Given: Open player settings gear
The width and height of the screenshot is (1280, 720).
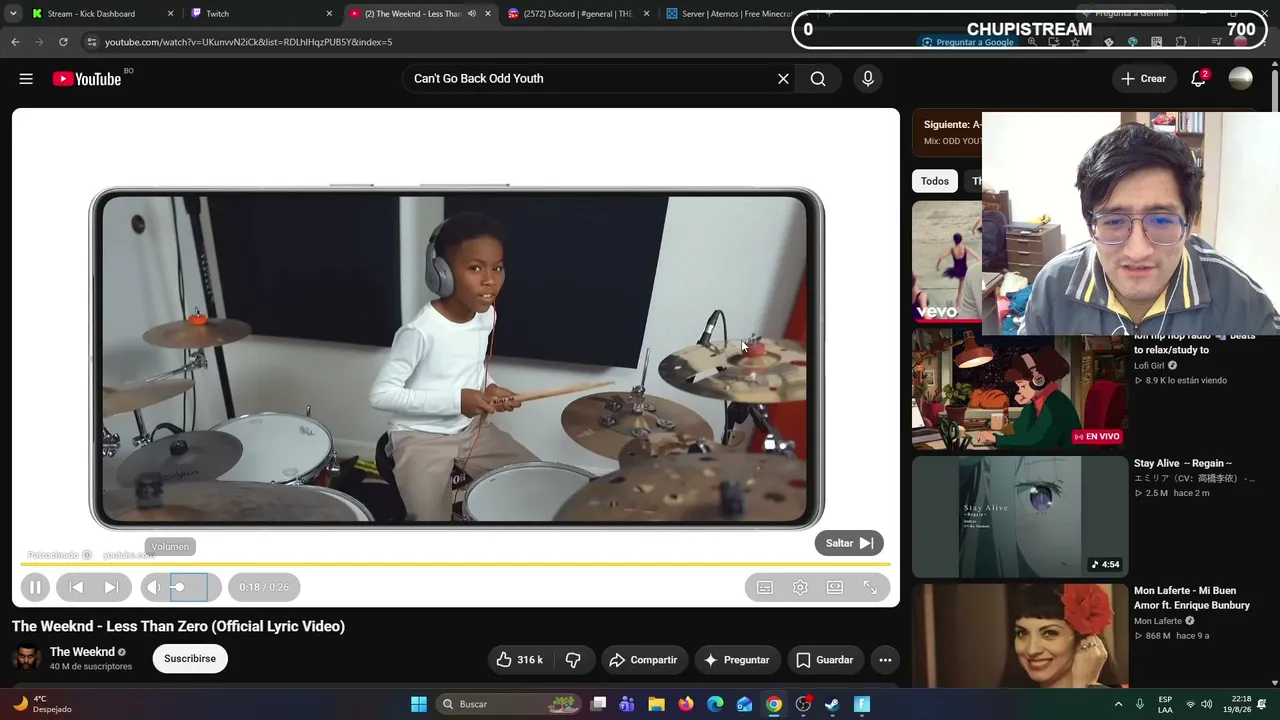Looking at the screenshot, I should pyautogui.click(x=800, y=587).
